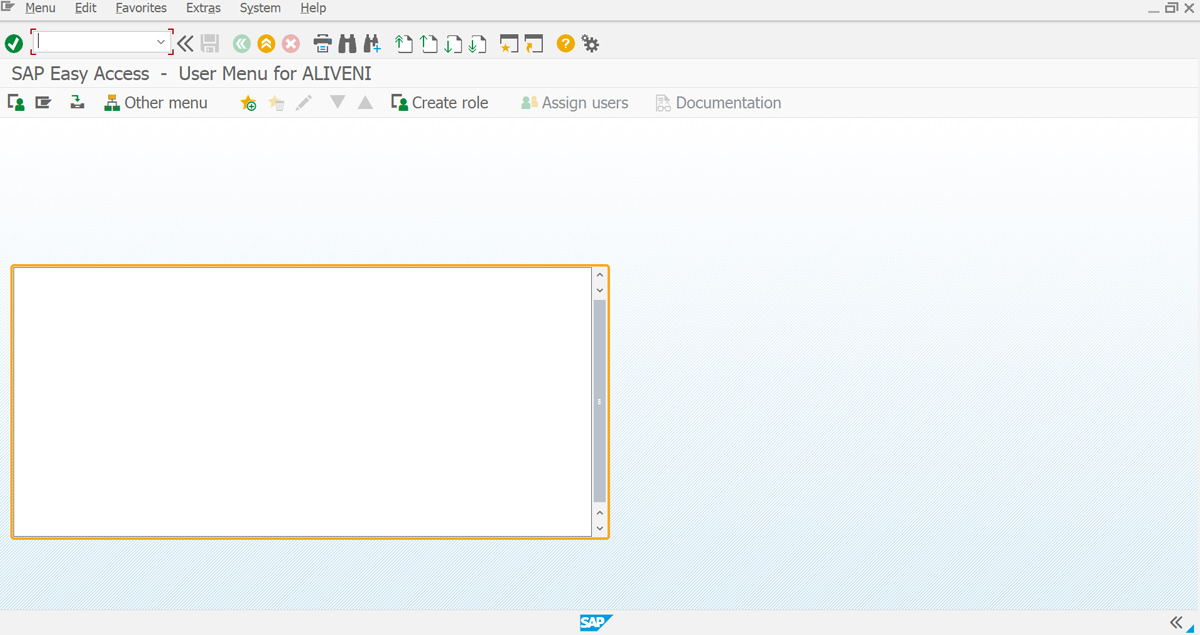
Task: Click the vertical scrollbar thumb
Action: point(600,401)
